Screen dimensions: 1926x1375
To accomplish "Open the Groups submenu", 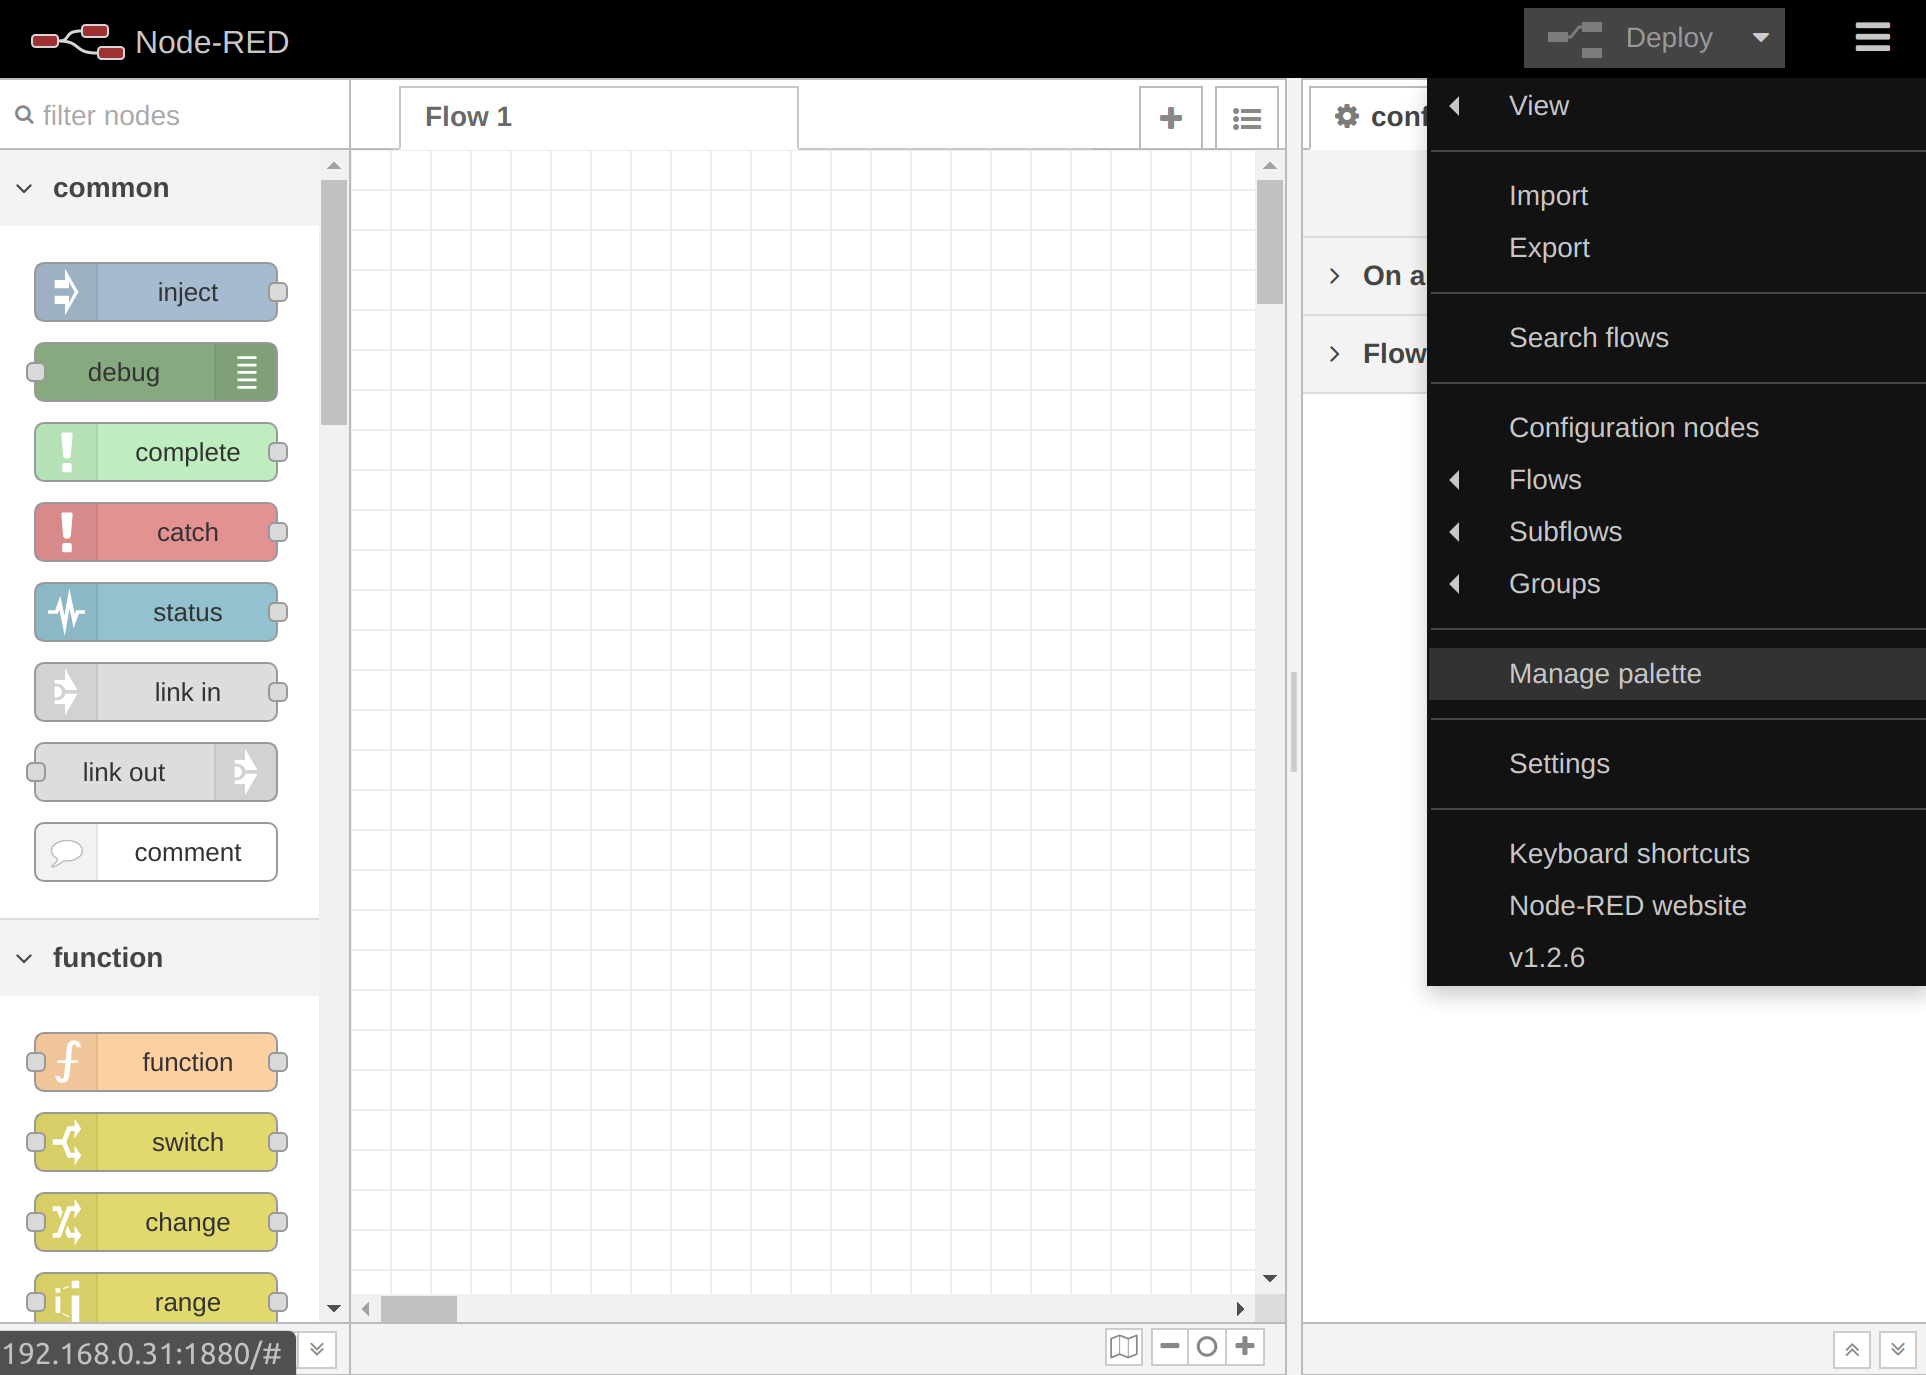I will [x=1678, y=584].
